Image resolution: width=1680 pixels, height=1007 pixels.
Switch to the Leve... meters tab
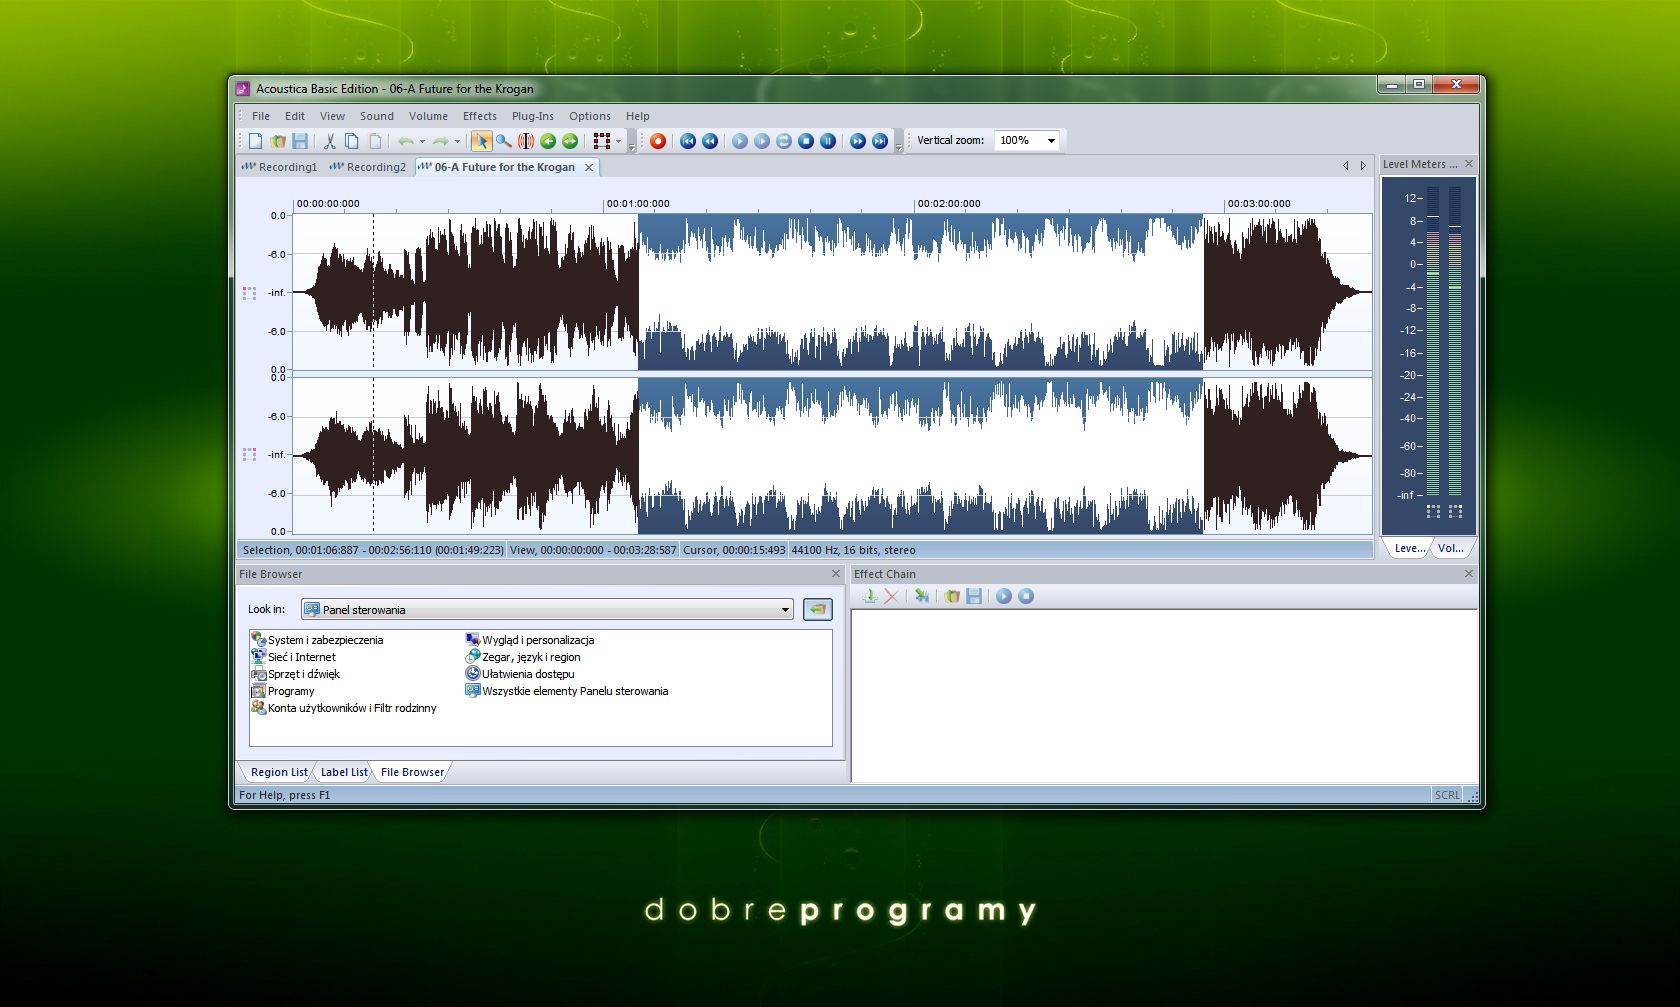1409,548
